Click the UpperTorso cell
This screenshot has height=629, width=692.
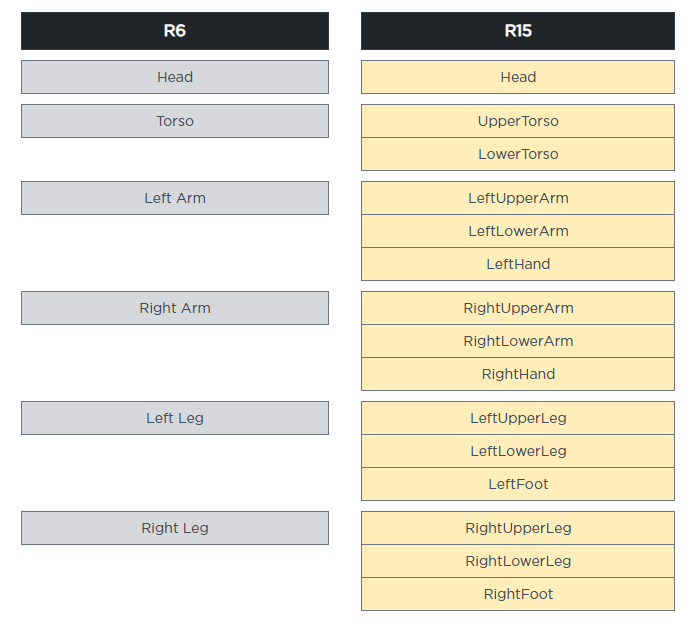click(518, 121)
